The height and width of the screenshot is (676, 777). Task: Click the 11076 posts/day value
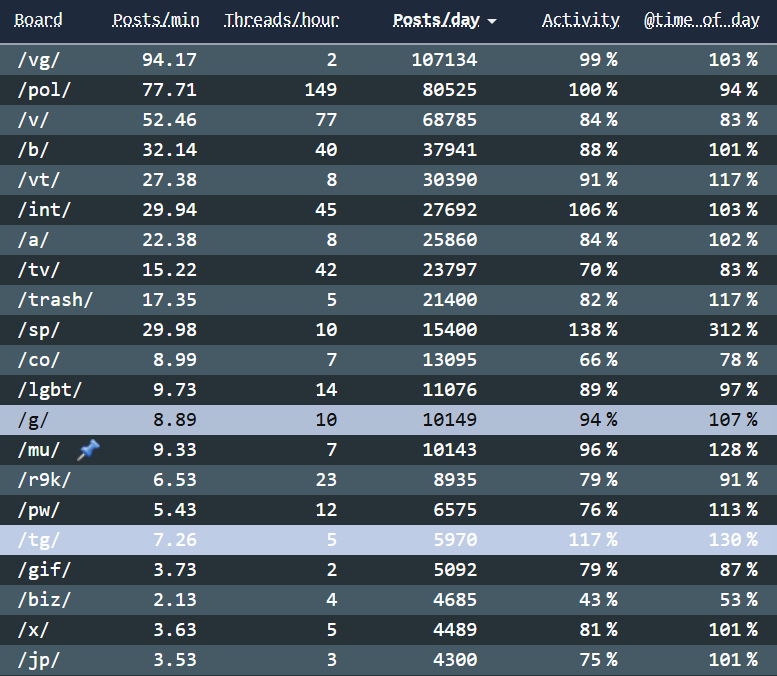(x=450, y=390)
